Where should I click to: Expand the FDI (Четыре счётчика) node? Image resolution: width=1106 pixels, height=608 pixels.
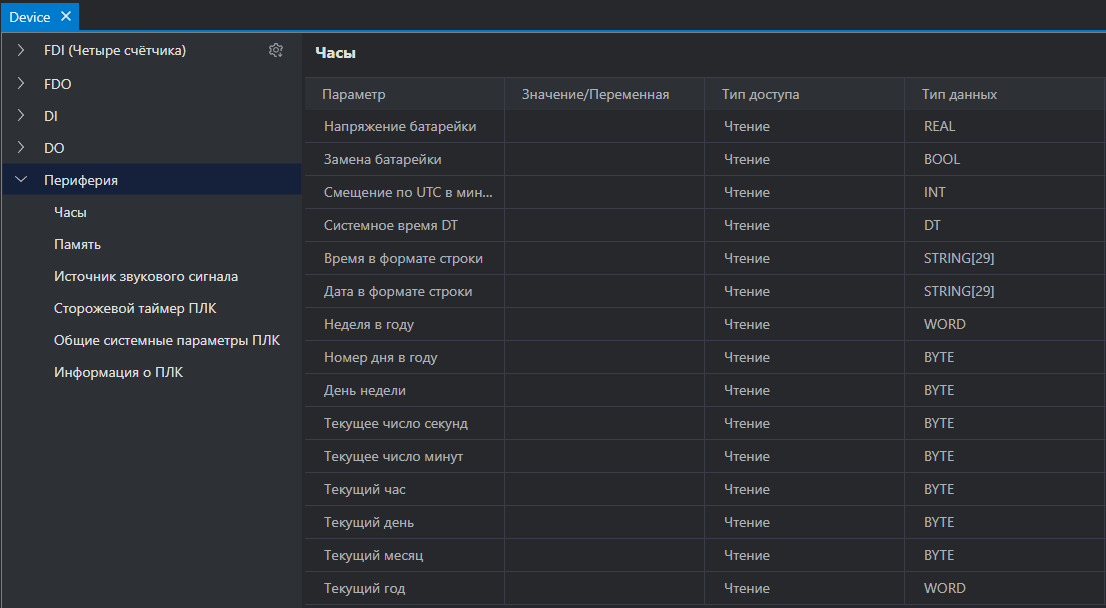click(x=21, y=50)
